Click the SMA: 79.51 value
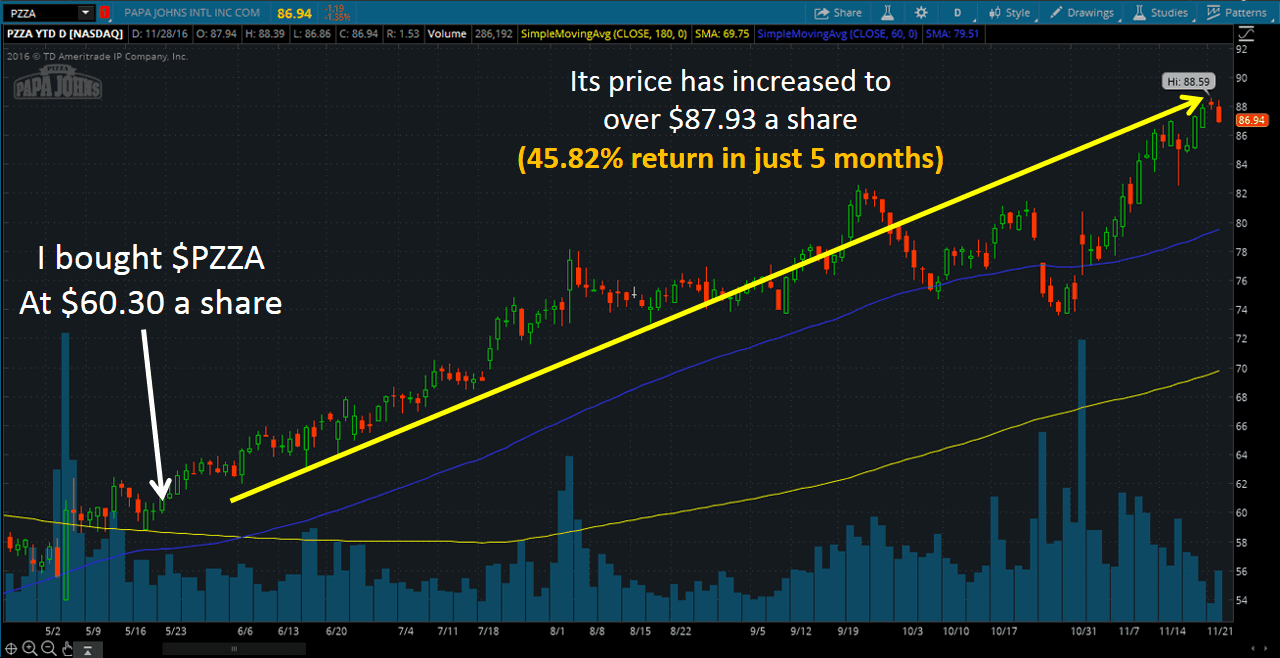 pos(953,34)
